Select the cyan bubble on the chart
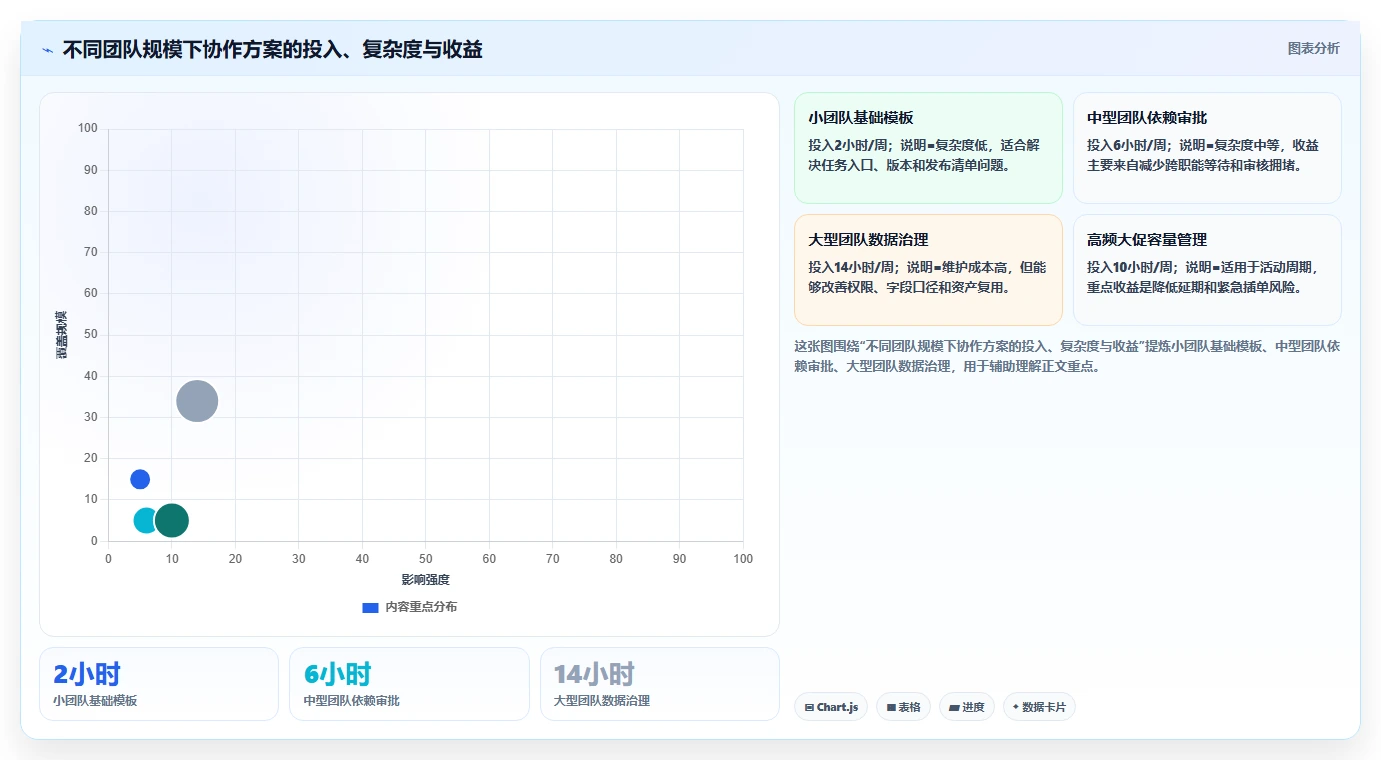 [146, 520]
